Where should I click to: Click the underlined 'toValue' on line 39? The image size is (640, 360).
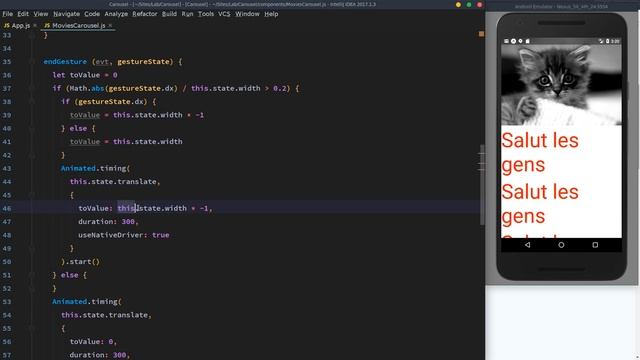point(85,115)
